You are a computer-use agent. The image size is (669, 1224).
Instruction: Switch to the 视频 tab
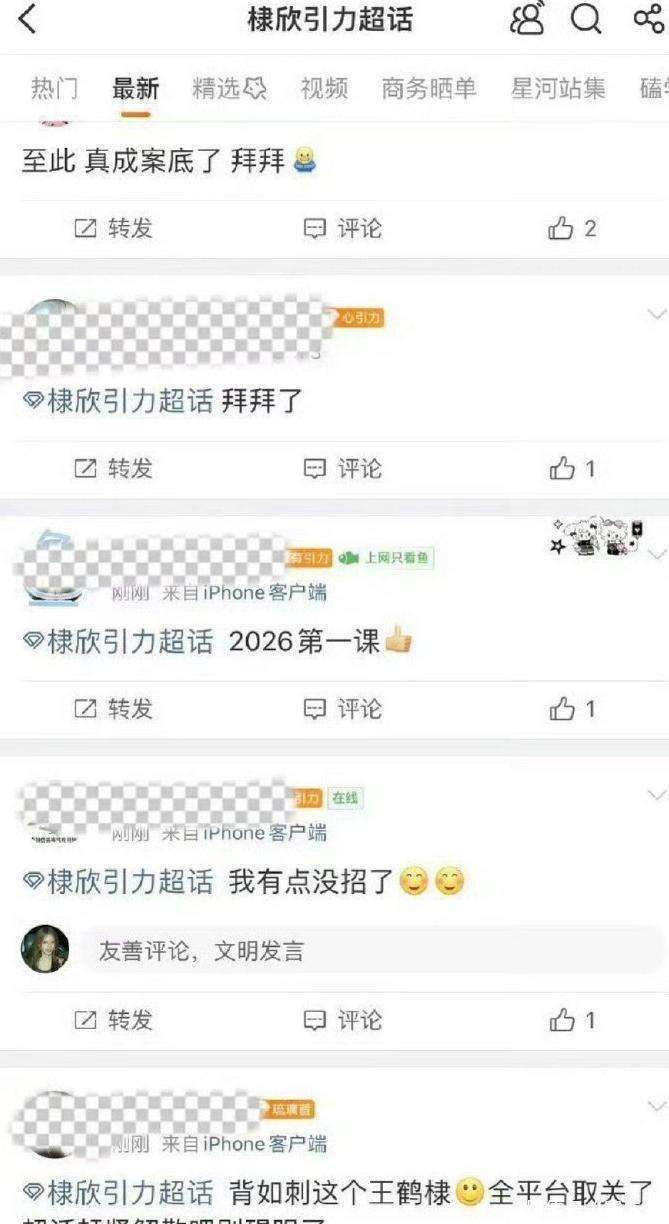tap(324, 89)
